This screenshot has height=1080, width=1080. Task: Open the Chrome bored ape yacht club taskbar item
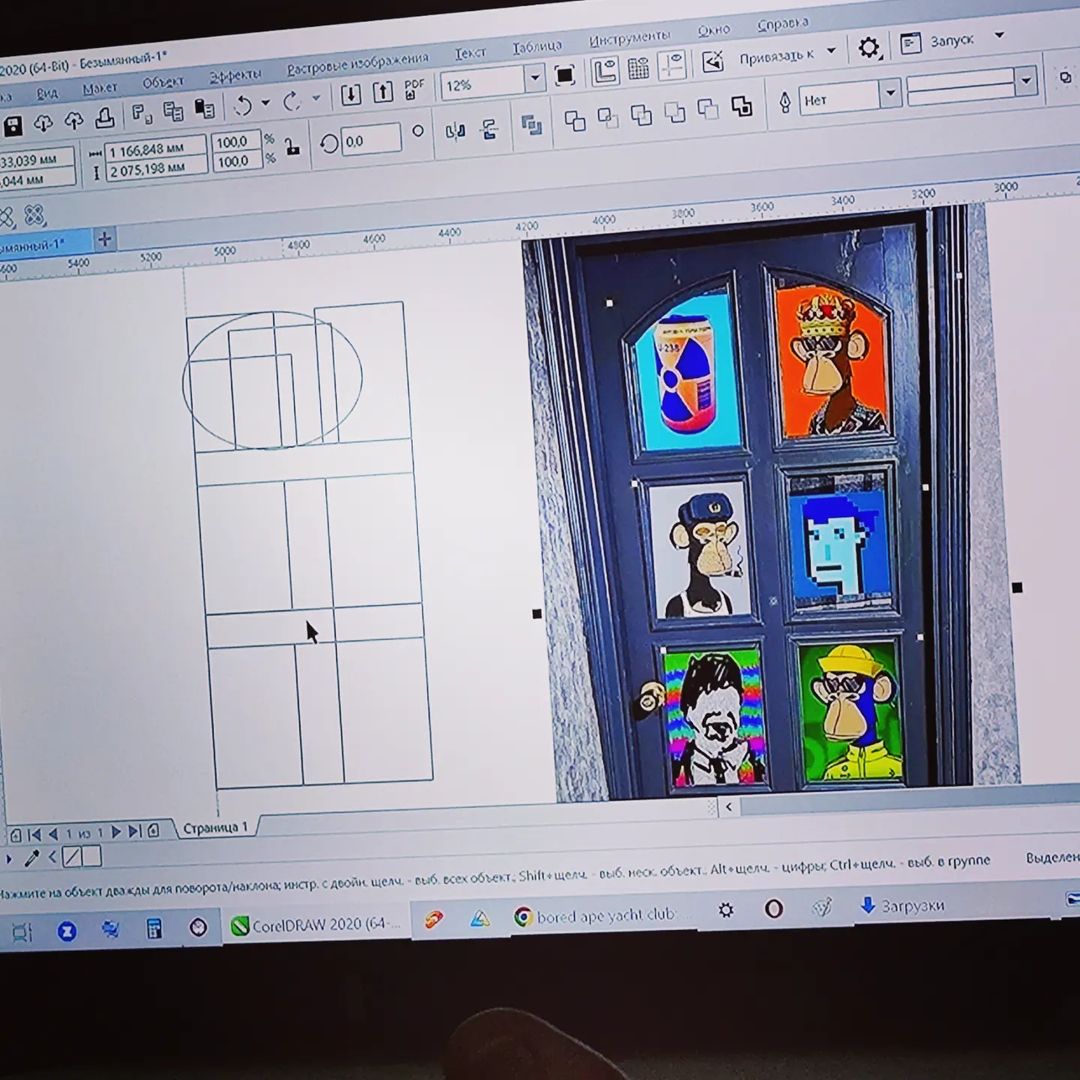click(x=596, y=915)
